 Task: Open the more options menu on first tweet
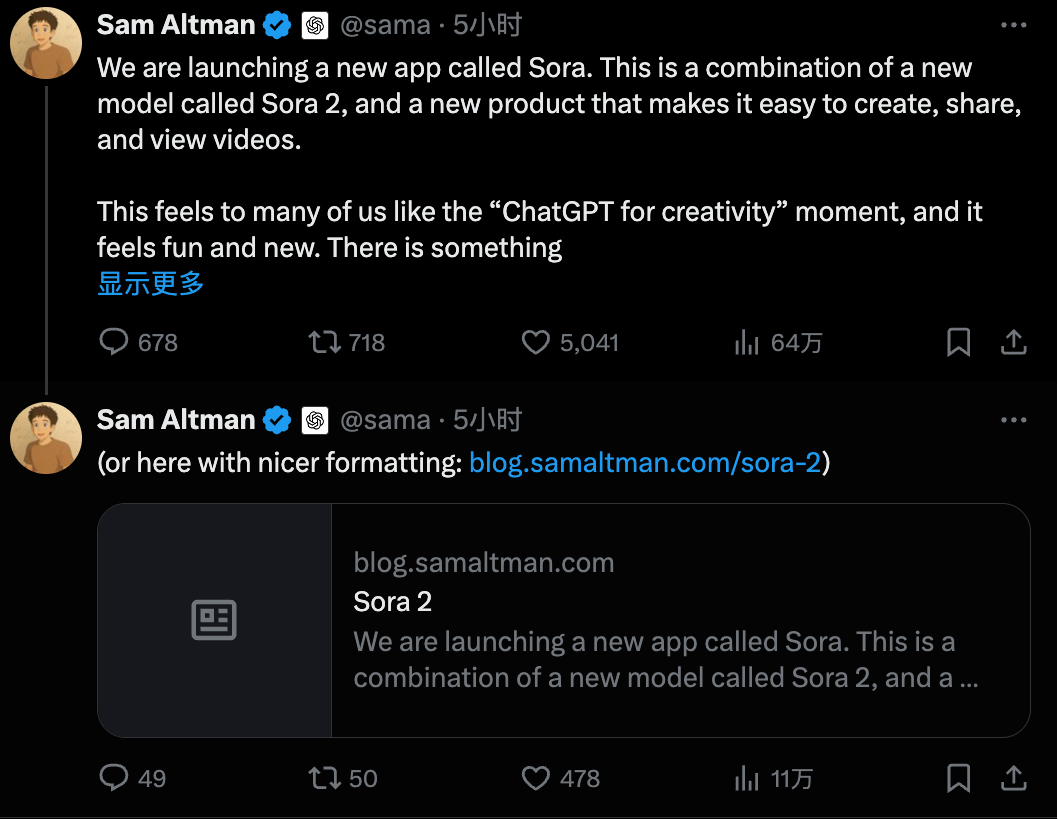1014,26
